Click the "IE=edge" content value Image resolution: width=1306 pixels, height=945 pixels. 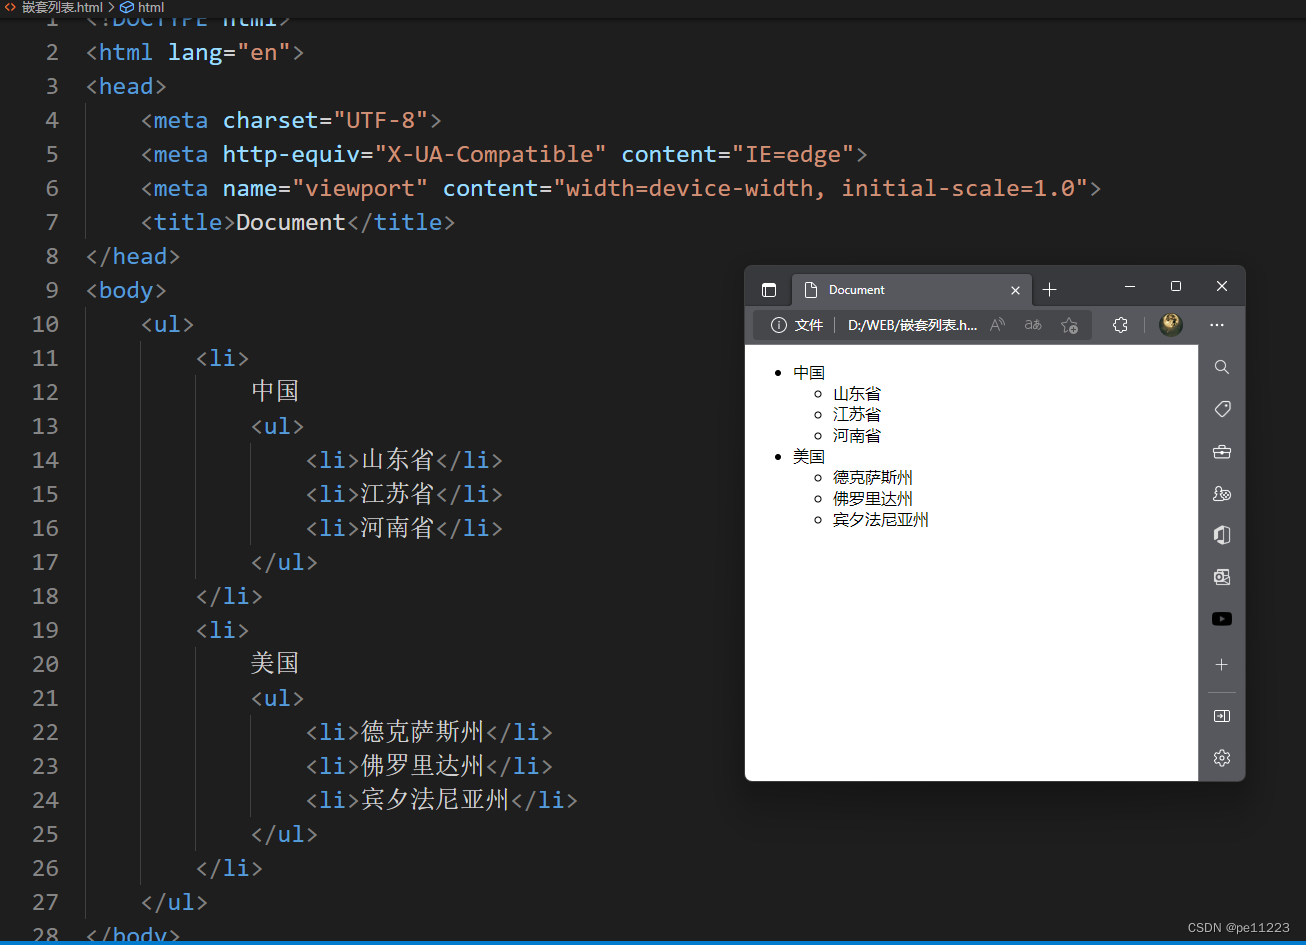(793, 154)
